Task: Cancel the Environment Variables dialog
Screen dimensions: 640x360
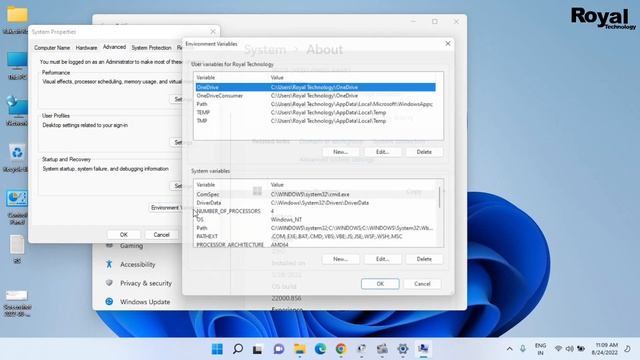Action: 422,284
